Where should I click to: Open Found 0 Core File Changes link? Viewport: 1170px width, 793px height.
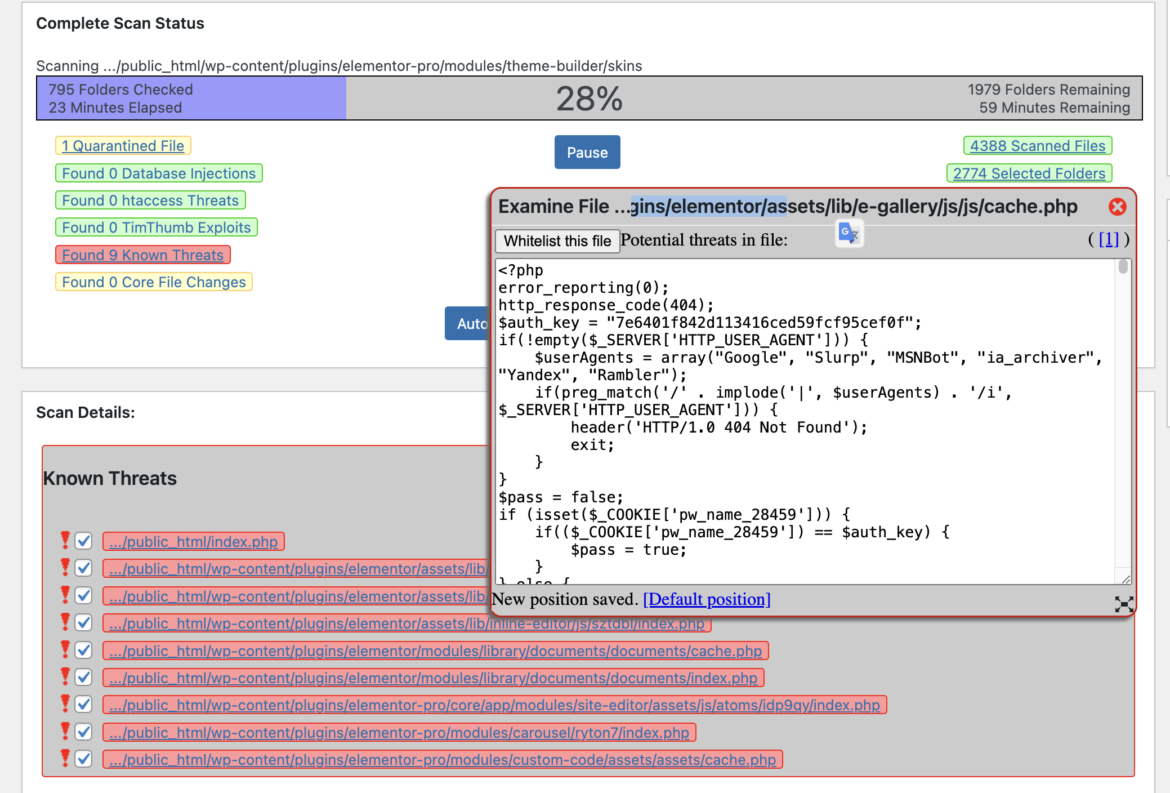tap(154, 282)
